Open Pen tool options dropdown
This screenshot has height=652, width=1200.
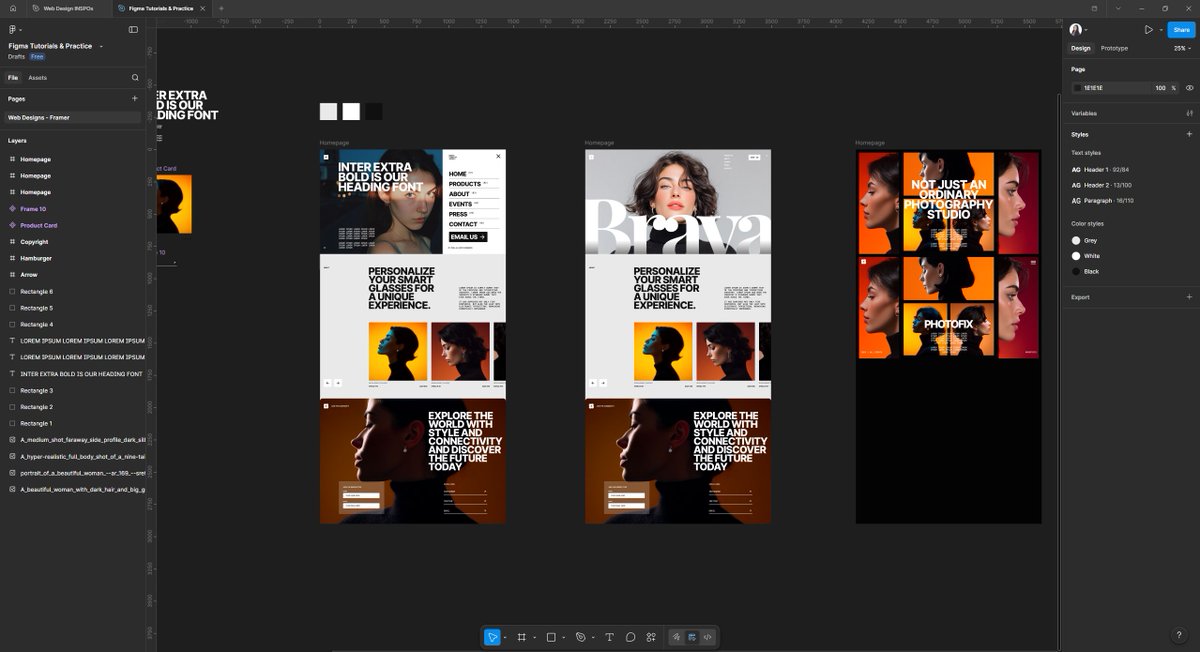pos(593,637)
